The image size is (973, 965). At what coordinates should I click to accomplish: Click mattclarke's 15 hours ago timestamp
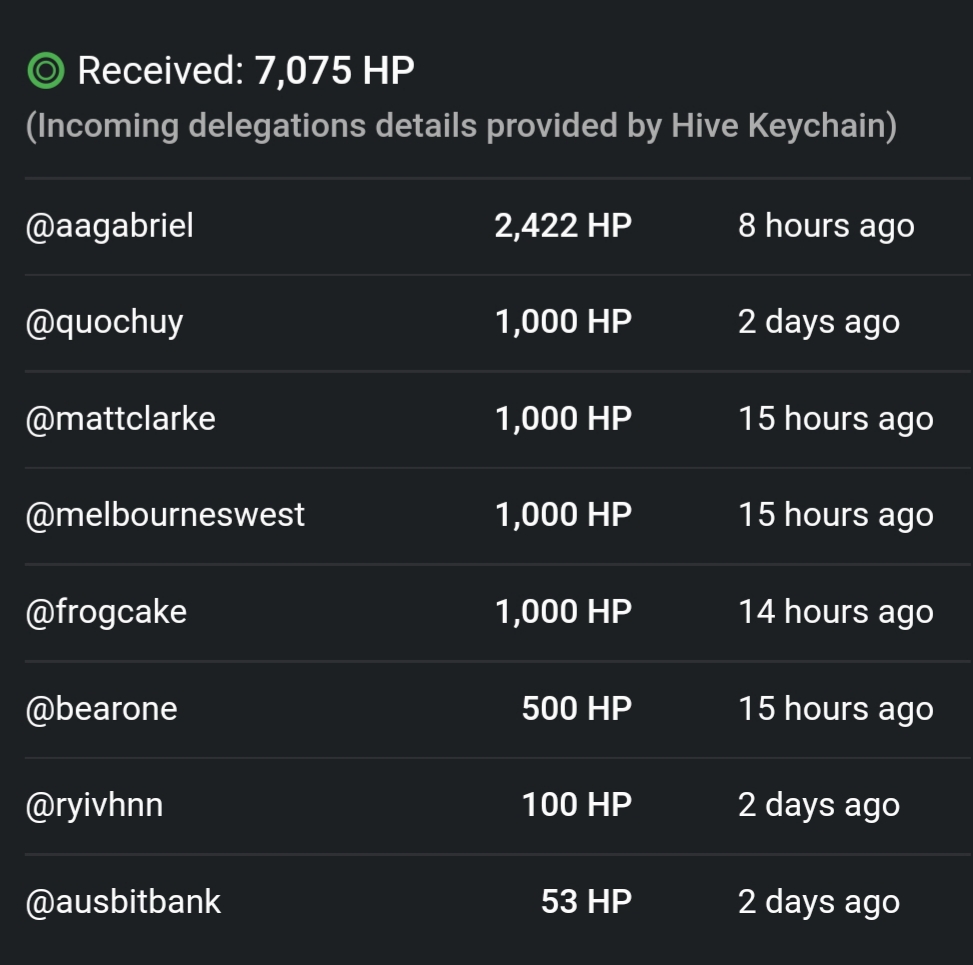[x=836, y=420]
